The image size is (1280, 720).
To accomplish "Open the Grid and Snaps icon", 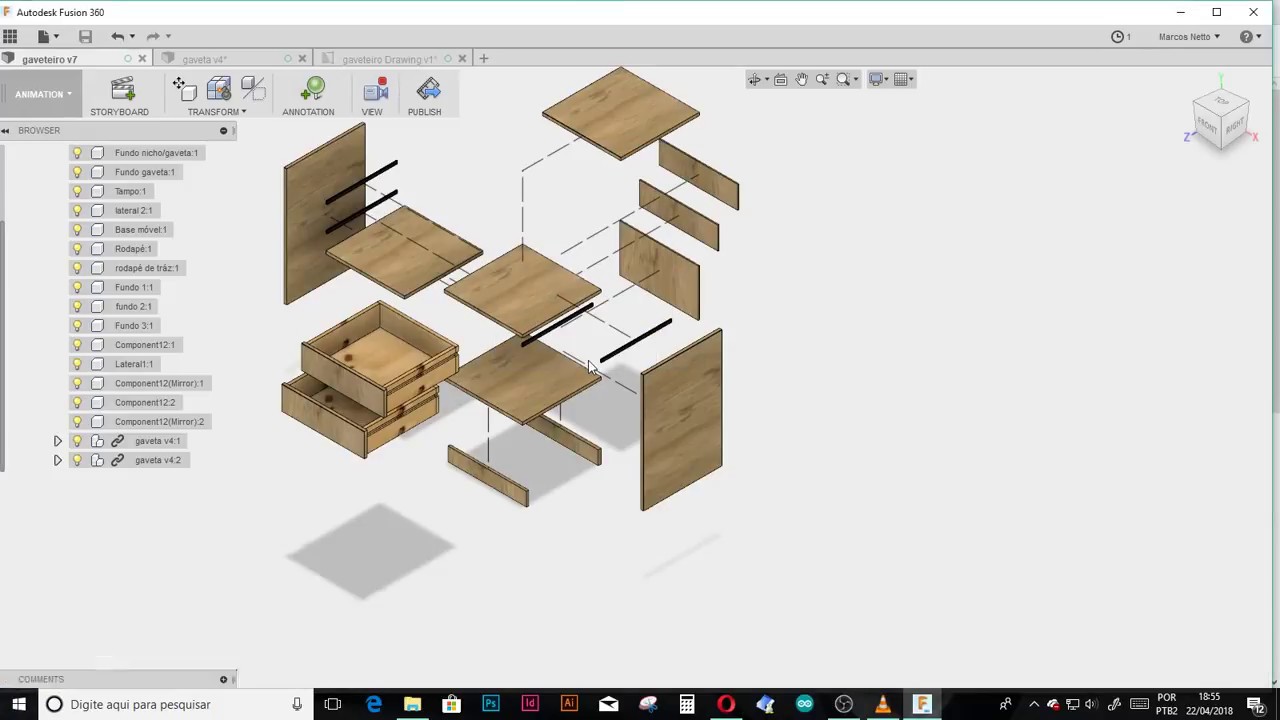I will pos(901,80).
